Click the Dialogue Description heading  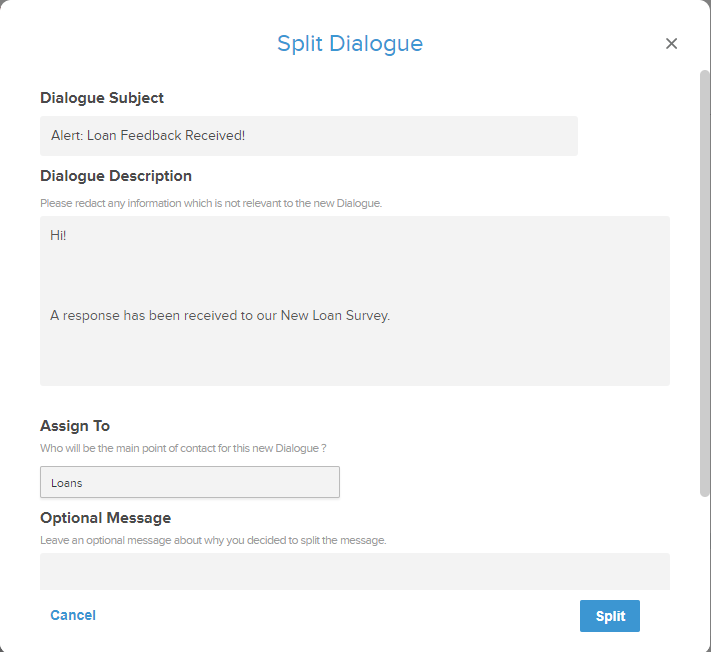point(116,176)
